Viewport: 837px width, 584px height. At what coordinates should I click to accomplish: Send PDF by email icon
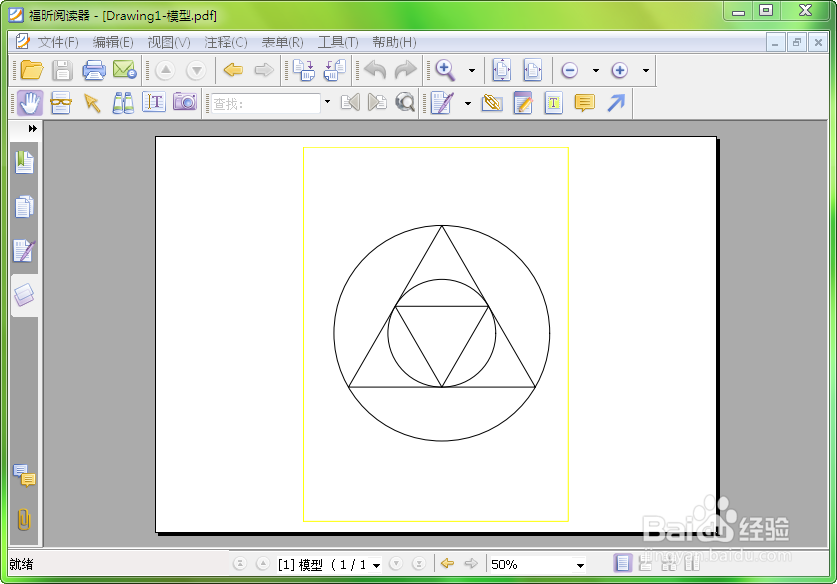[125, 70]
